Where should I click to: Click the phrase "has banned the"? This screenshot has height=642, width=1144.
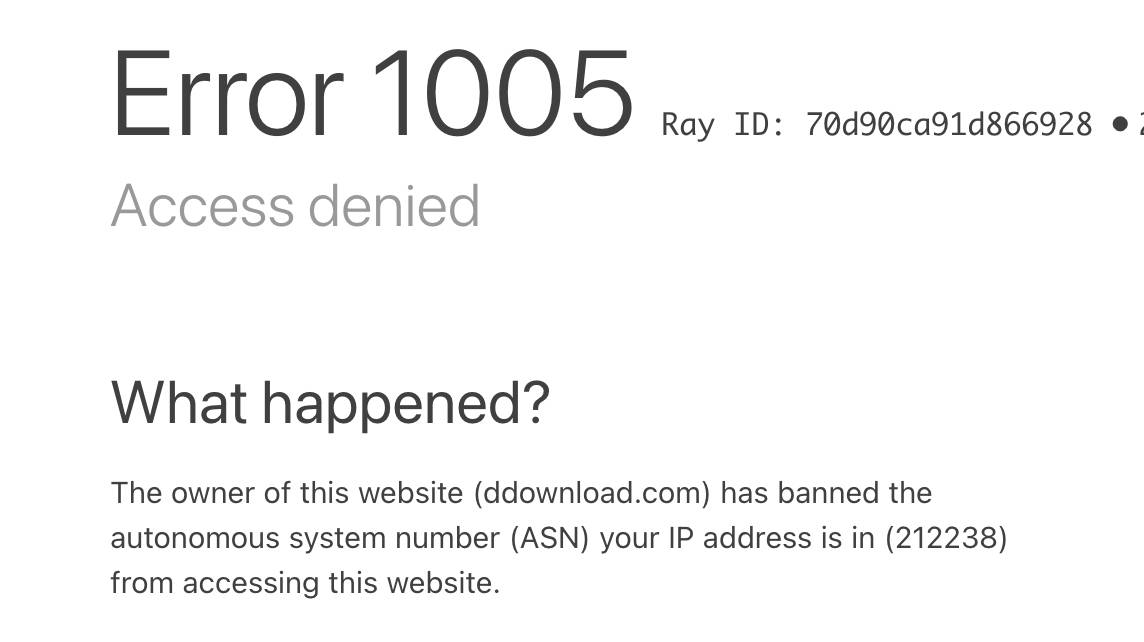[826, 493]
